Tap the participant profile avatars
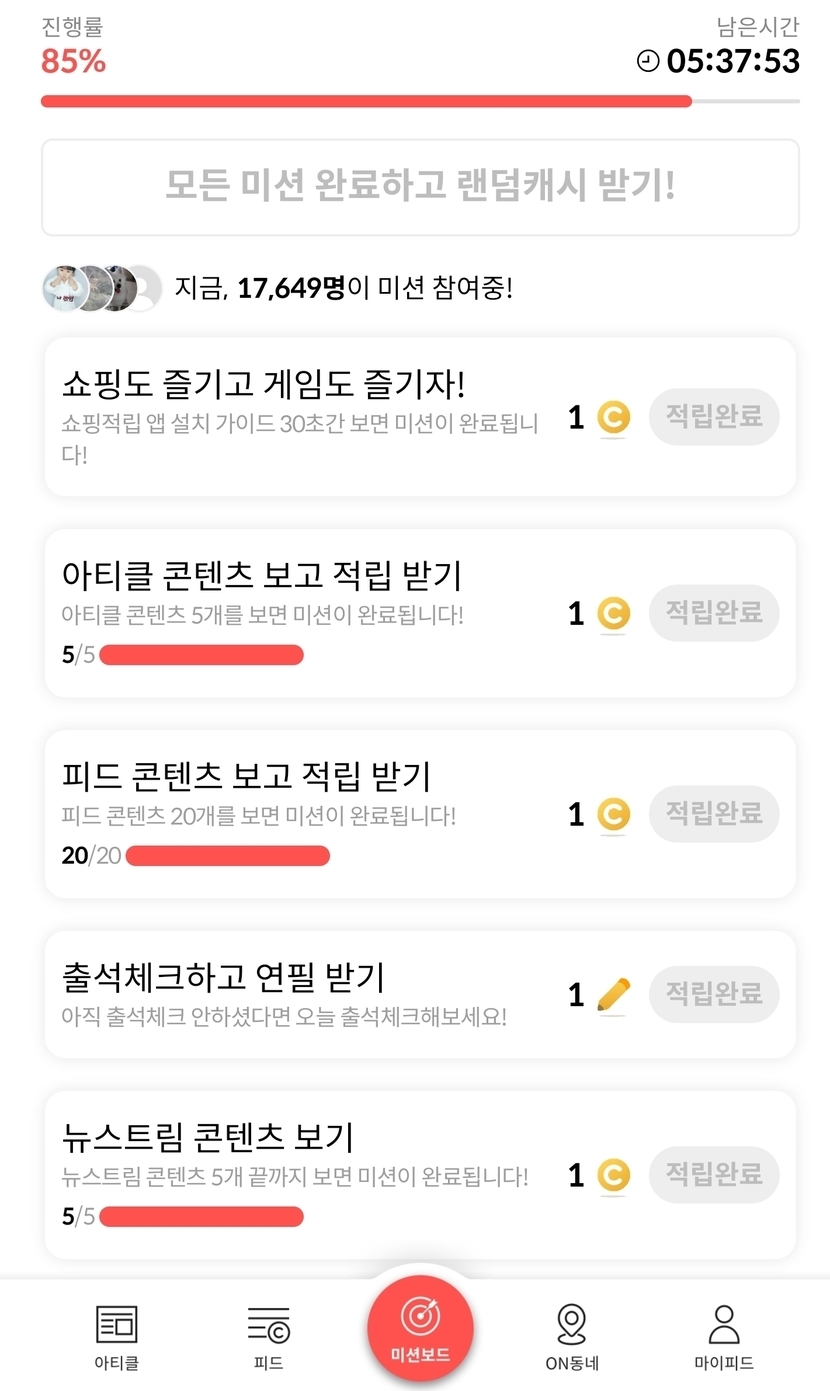 101,289
